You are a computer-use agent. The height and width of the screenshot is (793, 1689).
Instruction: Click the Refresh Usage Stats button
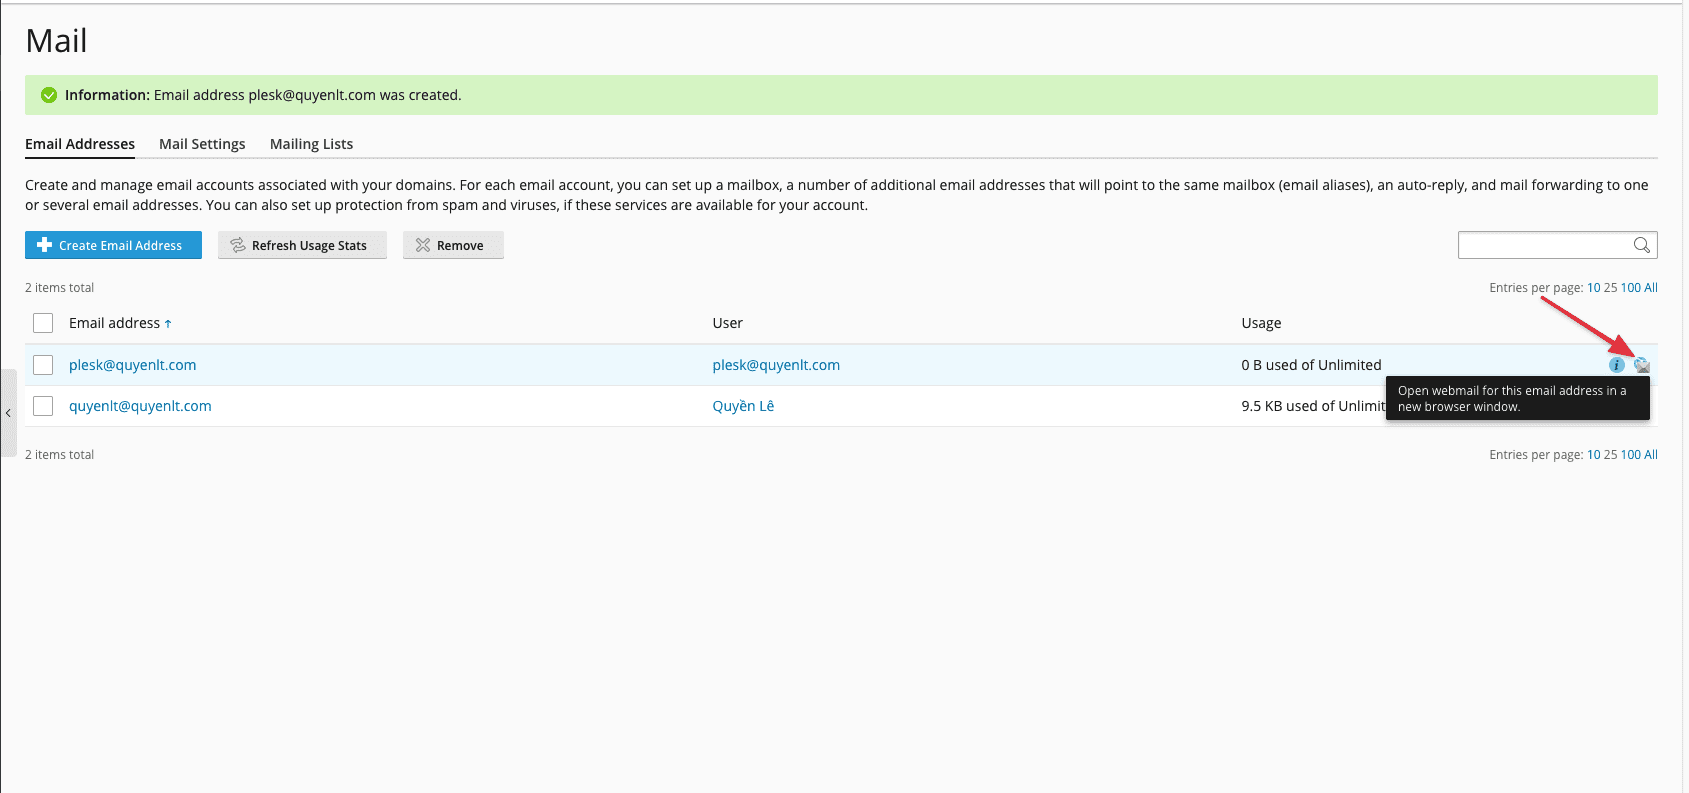(x=302, y=245)
